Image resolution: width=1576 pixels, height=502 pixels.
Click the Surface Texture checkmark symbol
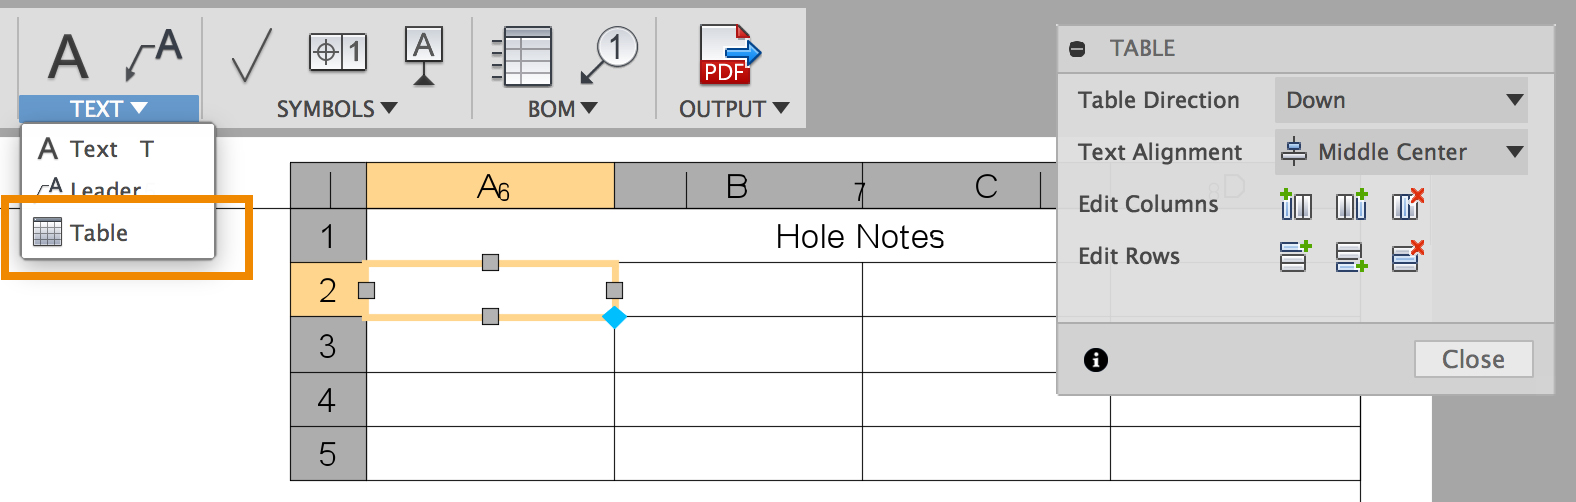[251, 55]
